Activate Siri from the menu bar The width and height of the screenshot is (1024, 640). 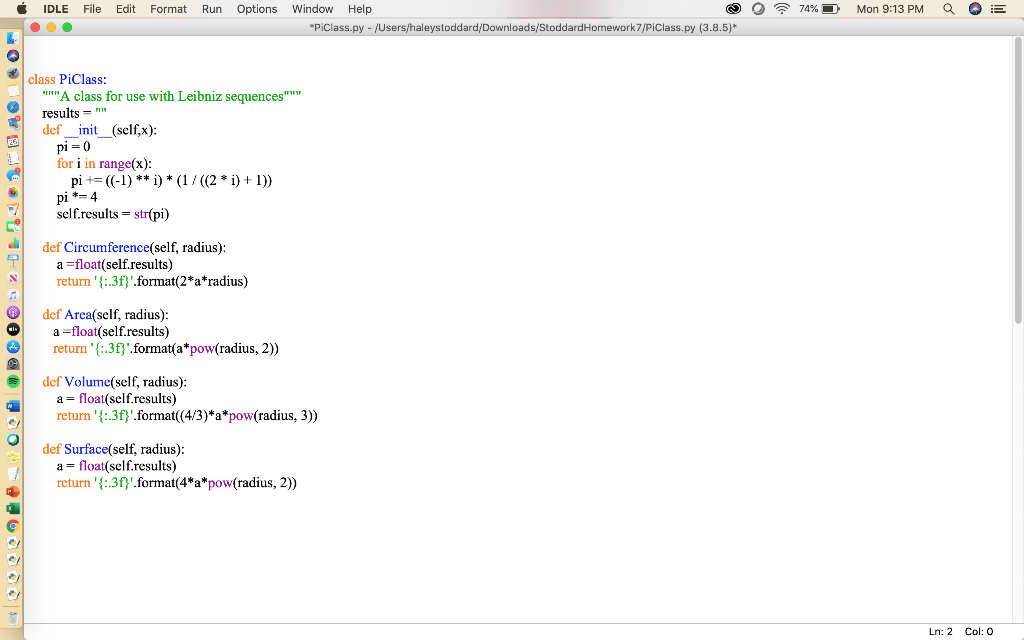click(975, 11)
